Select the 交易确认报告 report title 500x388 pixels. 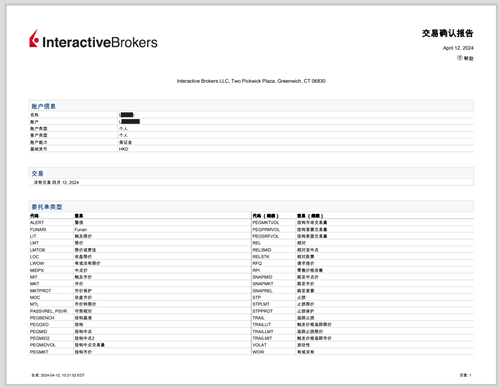[448, 33]
